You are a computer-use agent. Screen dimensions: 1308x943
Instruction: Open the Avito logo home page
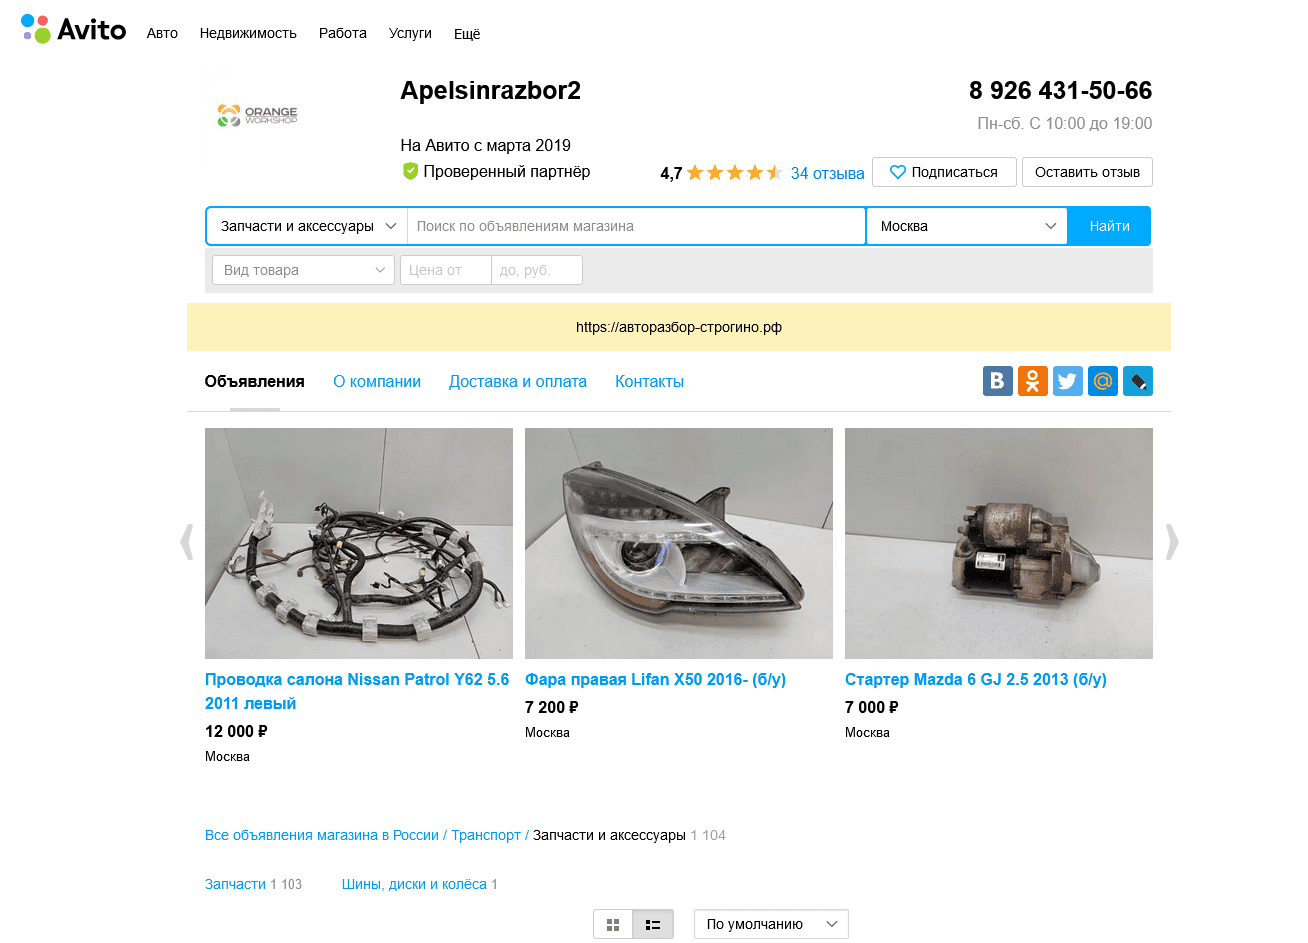click(73, 29)
